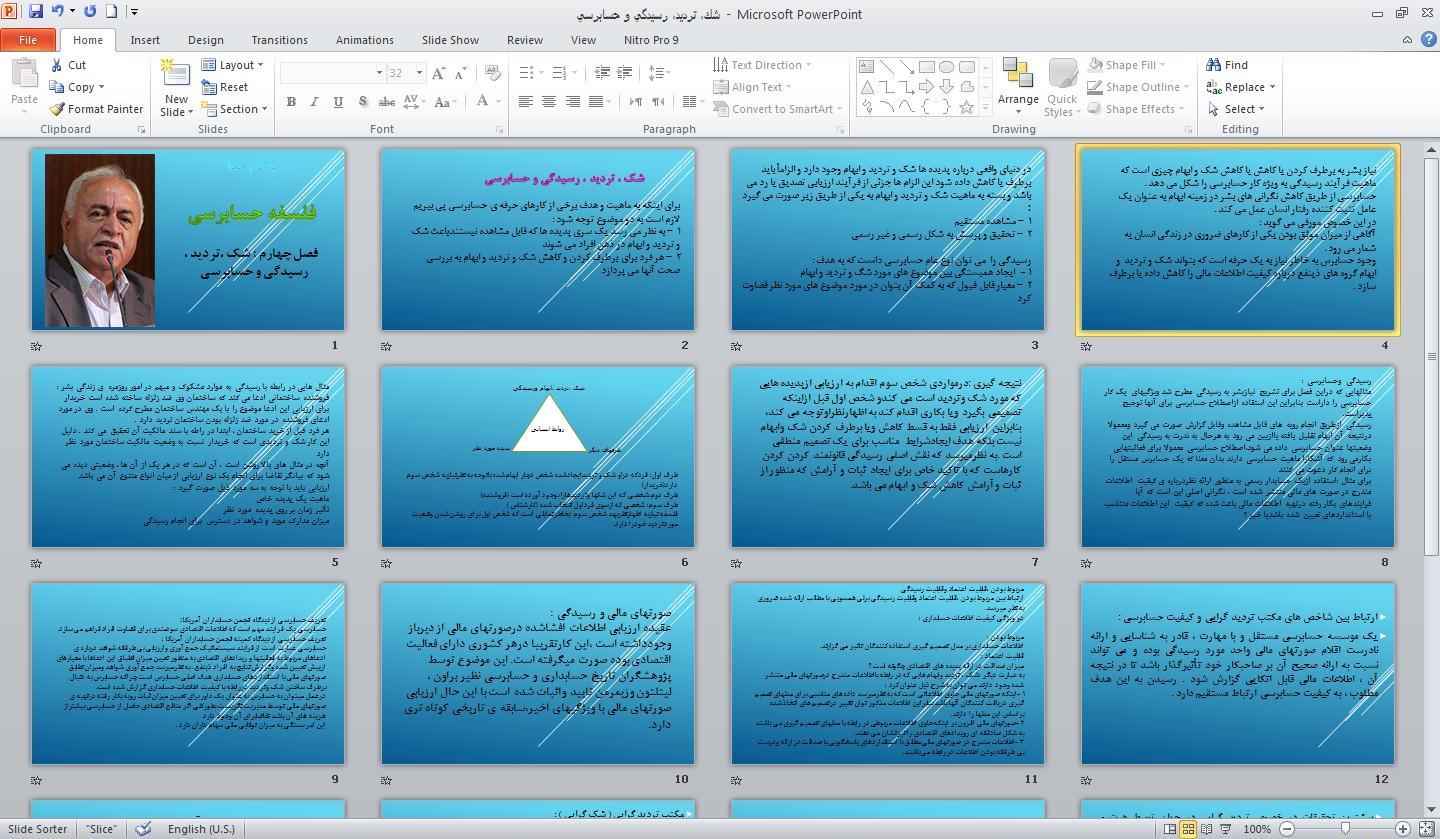Click the Reset slide button
Viewport: 1440px width, 839px height.
tap(225, 87)
